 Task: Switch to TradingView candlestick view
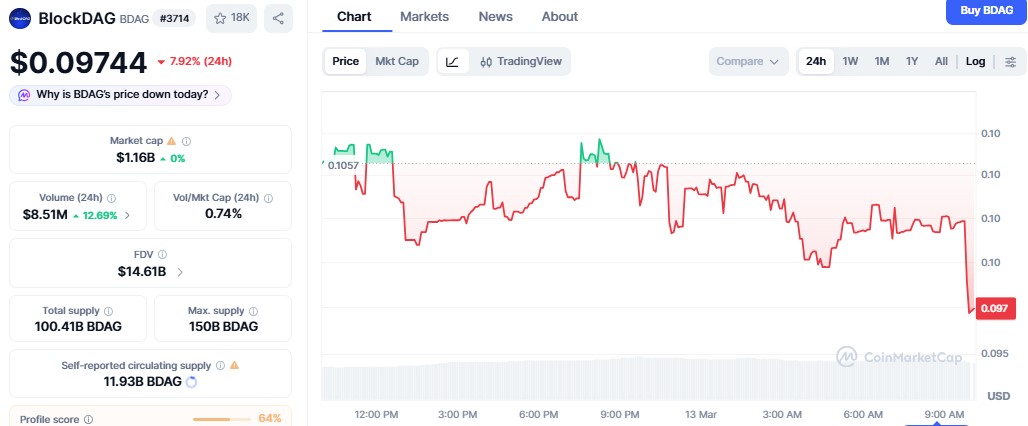coord(521,62)
